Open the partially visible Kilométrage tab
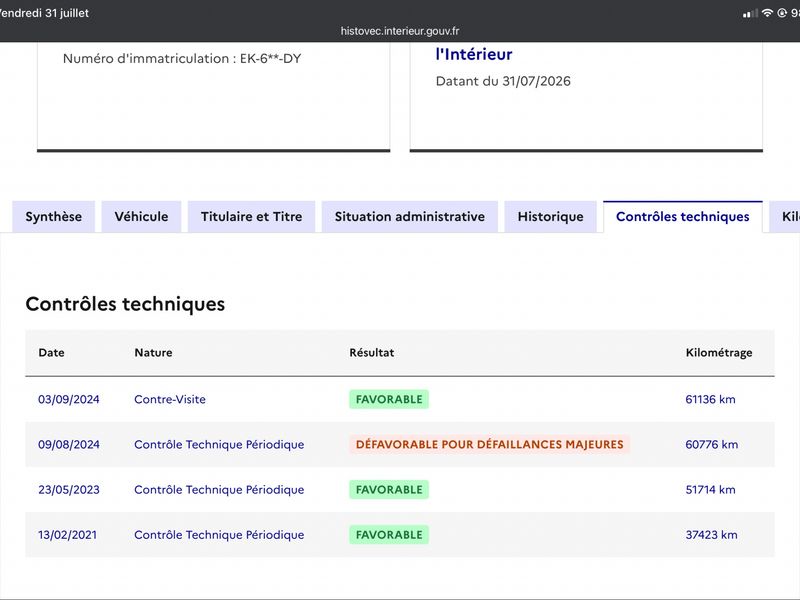This screenshot has width=800, height=600. point(786,217)
